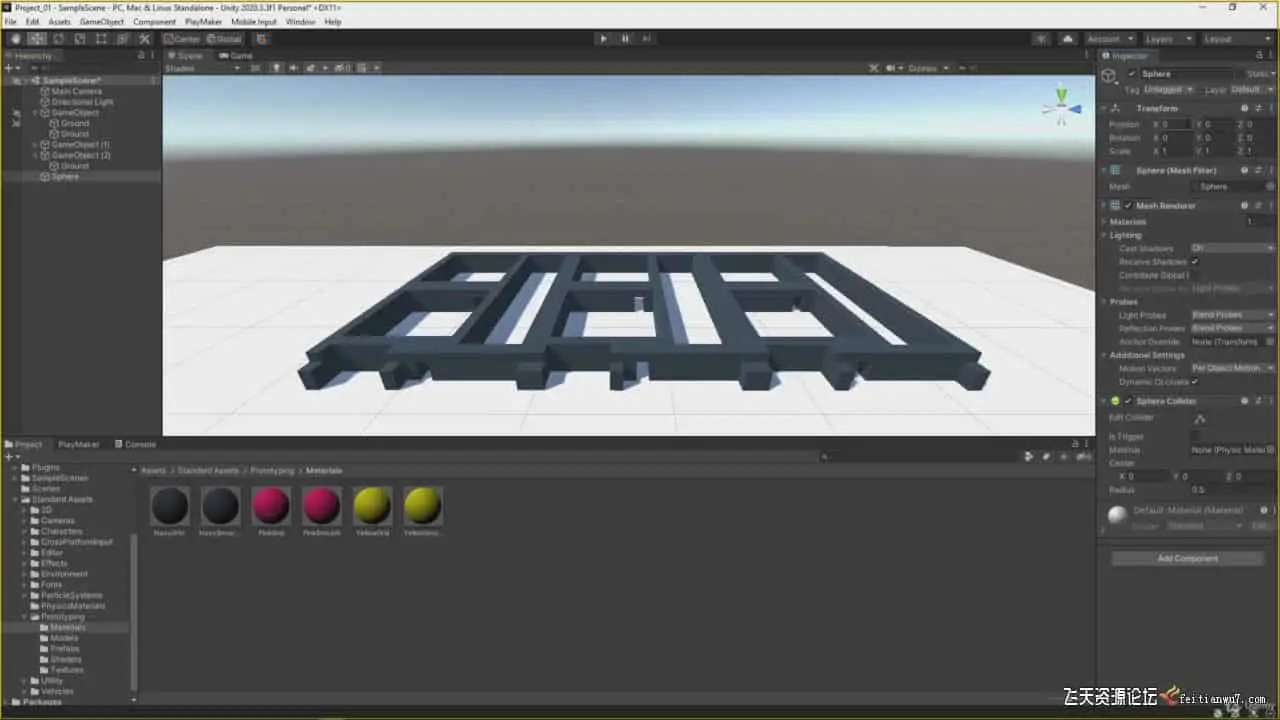Click the Hierarchy add plus button
The width and height of the screenshot is (1280, 720).
tap(10, 68)
